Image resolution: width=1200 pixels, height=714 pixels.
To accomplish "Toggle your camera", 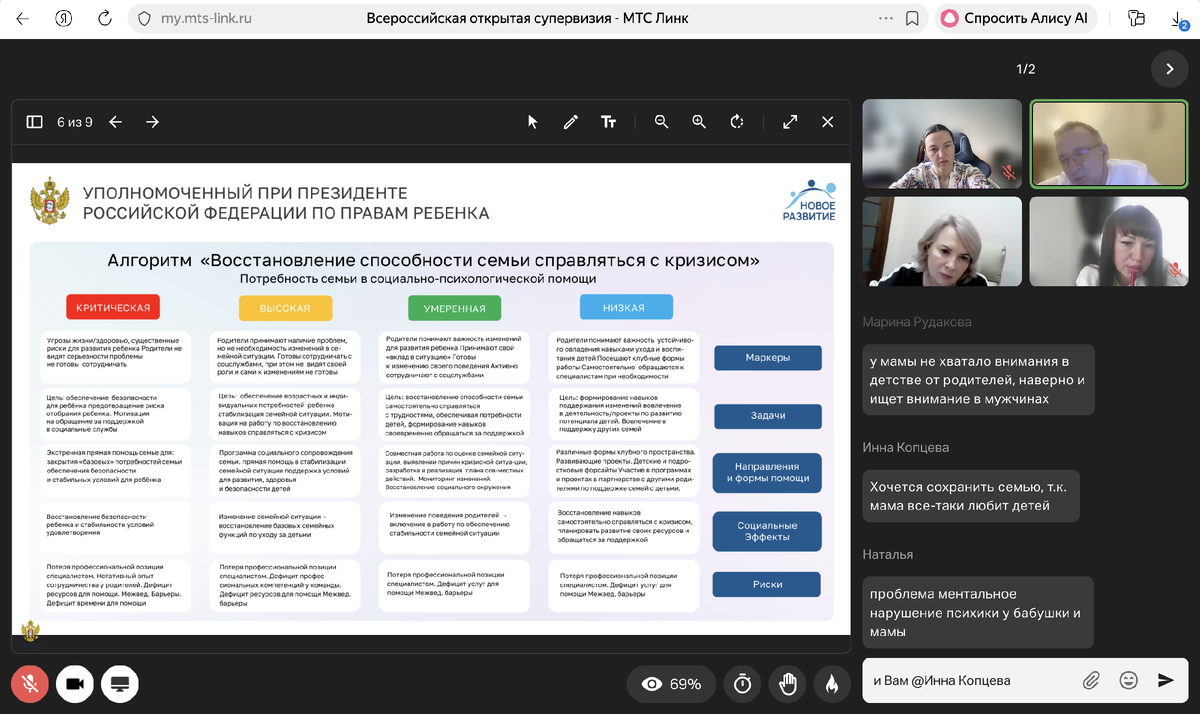I will coord(75,684).
